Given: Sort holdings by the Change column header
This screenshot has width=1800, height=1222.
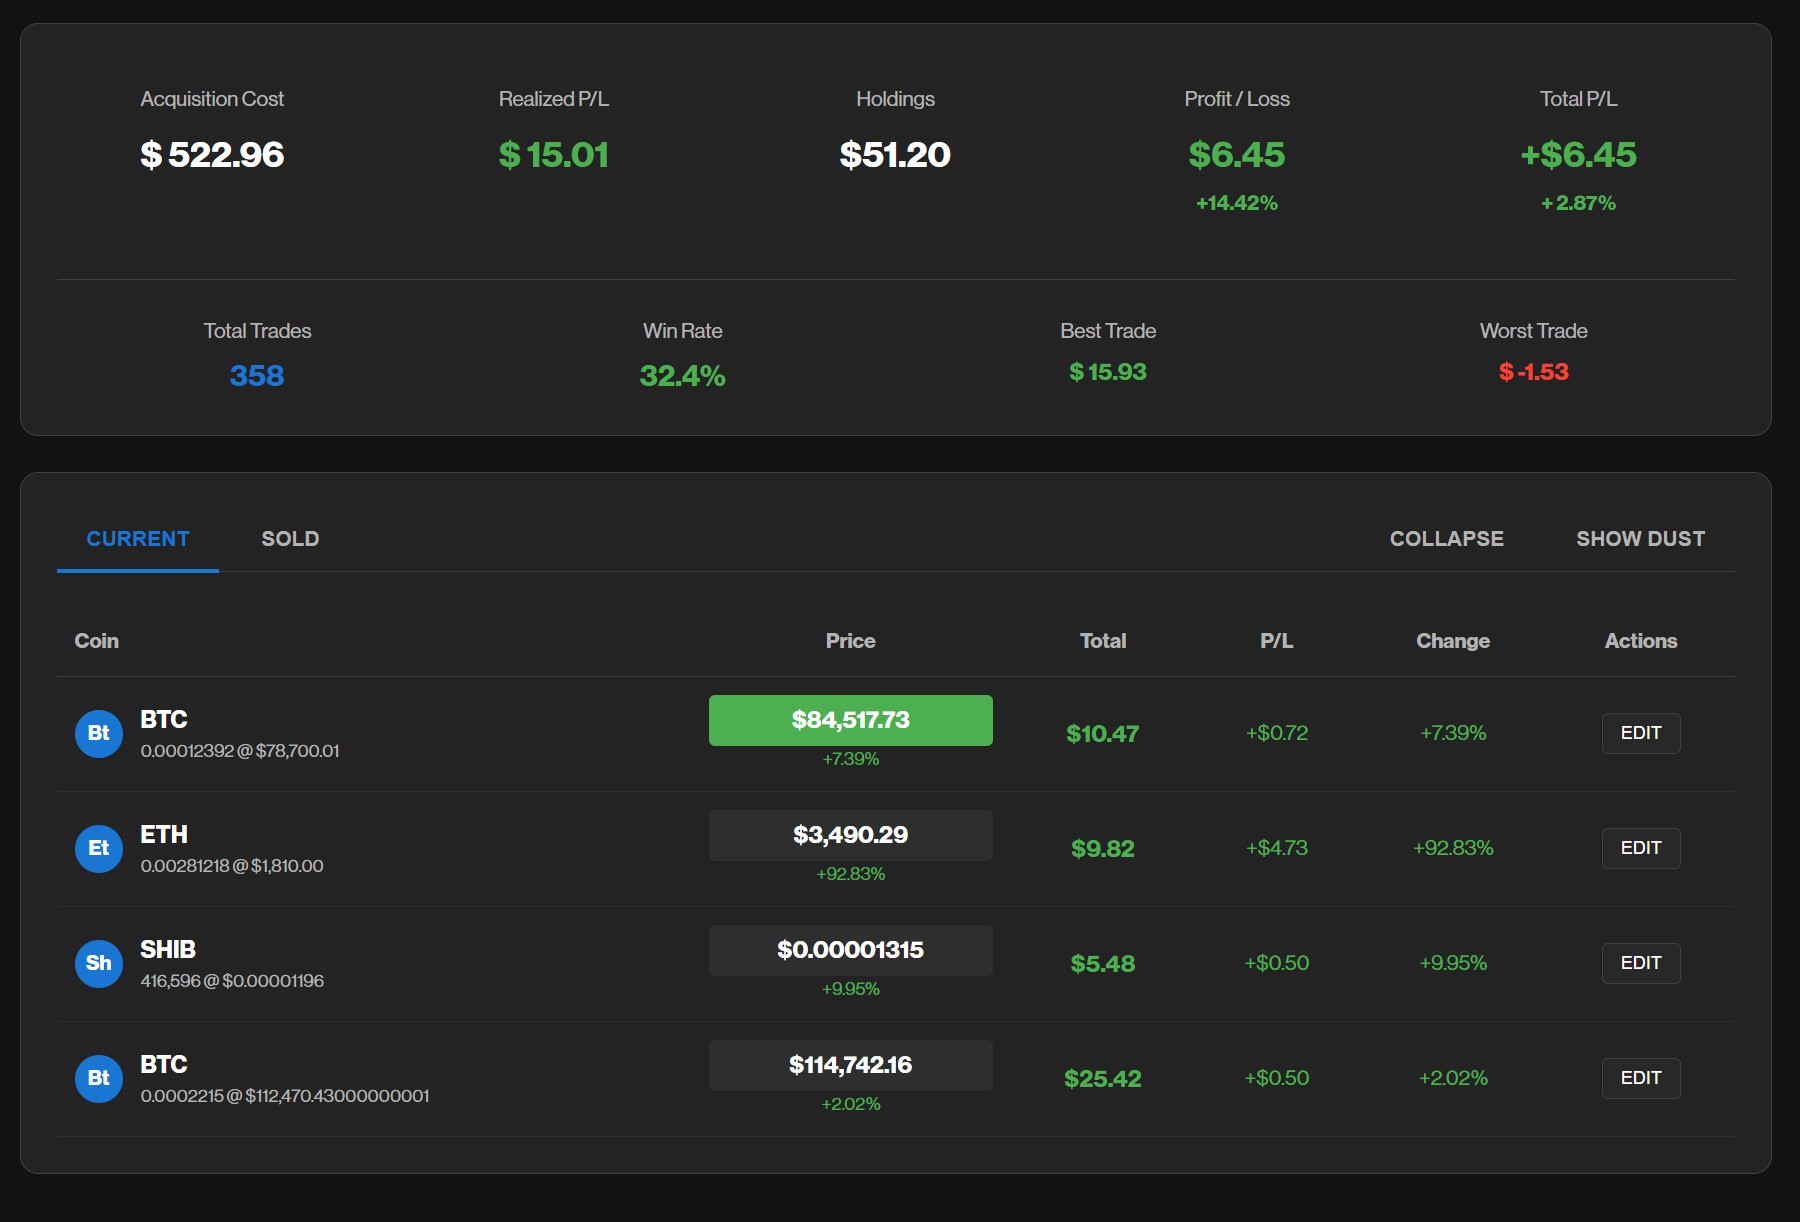Looking at the screenshot, I should (1452, 641).
